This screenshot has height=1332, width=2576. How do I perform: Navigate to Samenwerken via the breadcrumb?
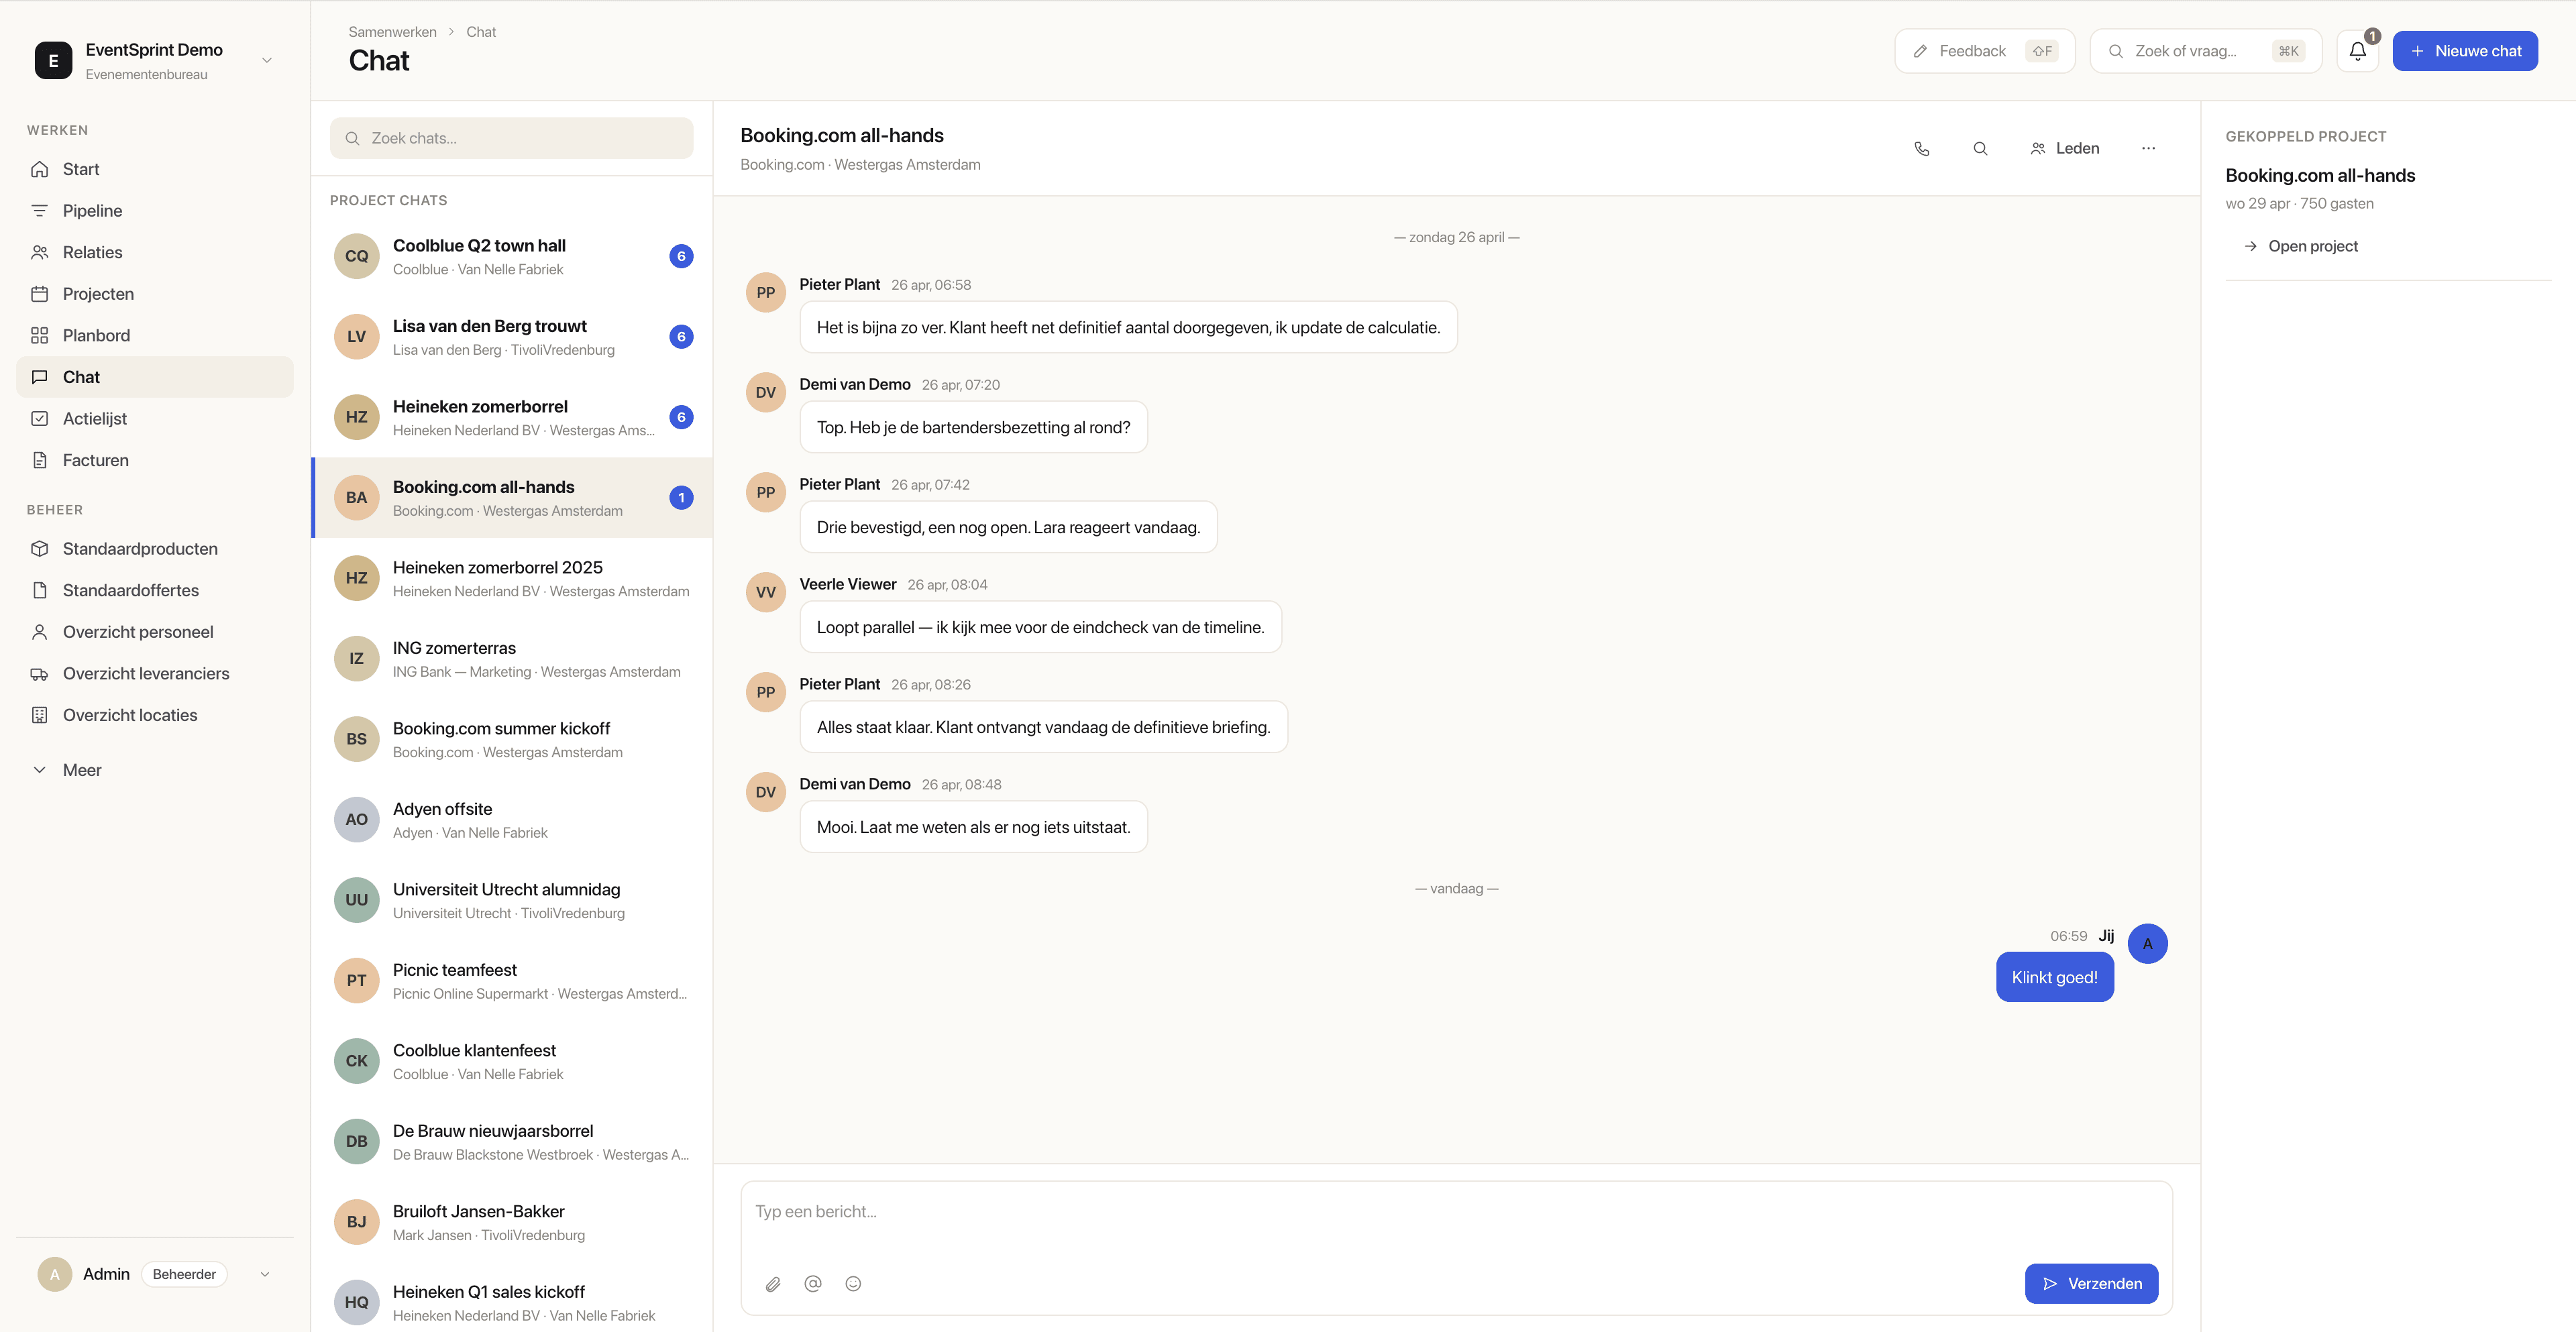click(x=392, y=31)
